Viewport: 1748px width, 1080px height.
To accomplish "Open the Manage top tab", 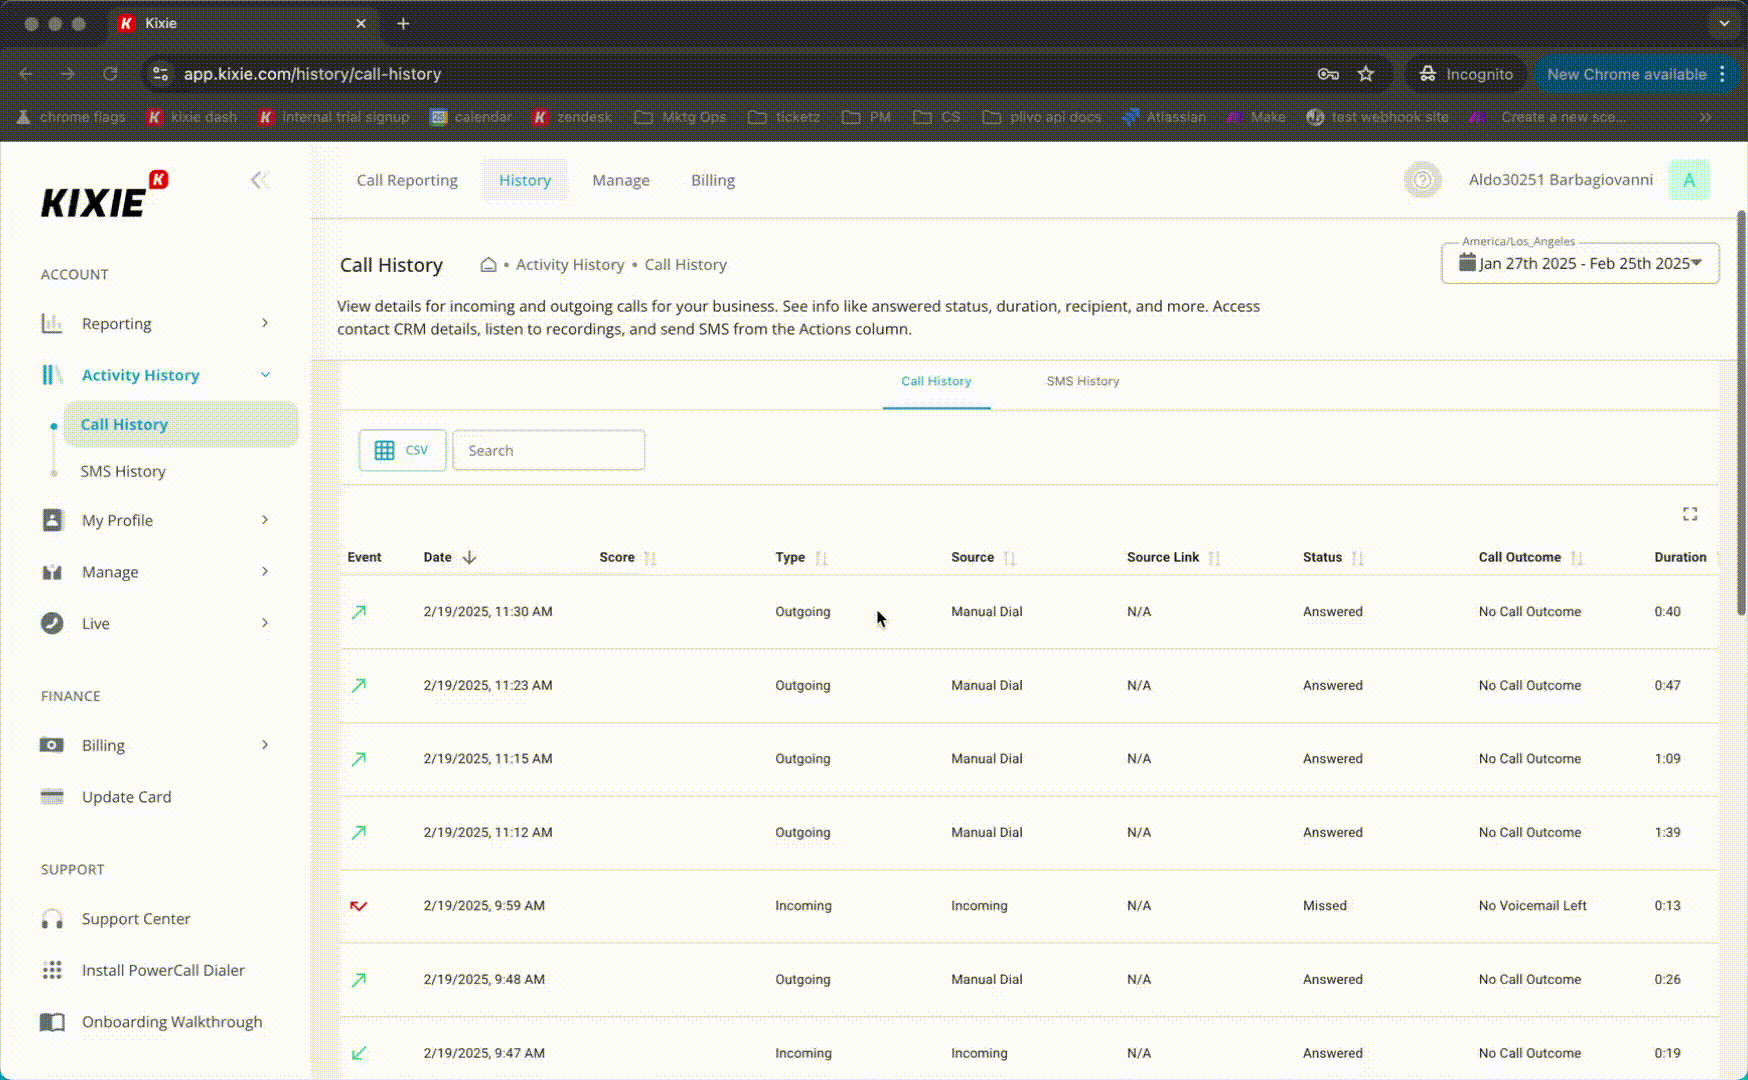I will [x=621, y=180].
